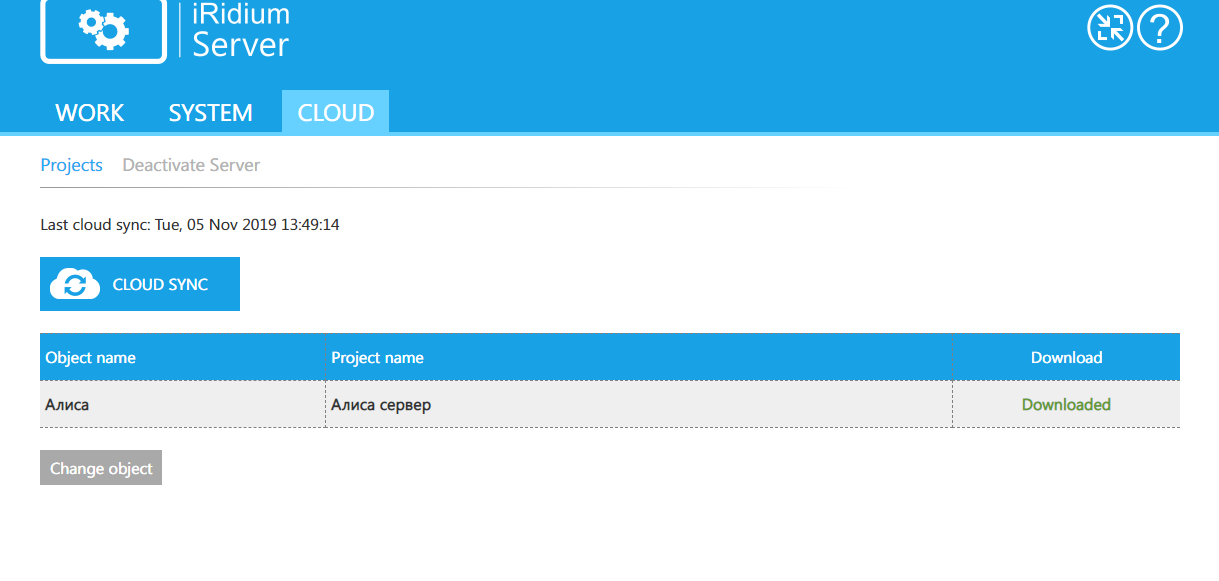The width and height of the screenshot is (1219, 581).
Task: Click the Object name column header
Action: tap(91, 357)
